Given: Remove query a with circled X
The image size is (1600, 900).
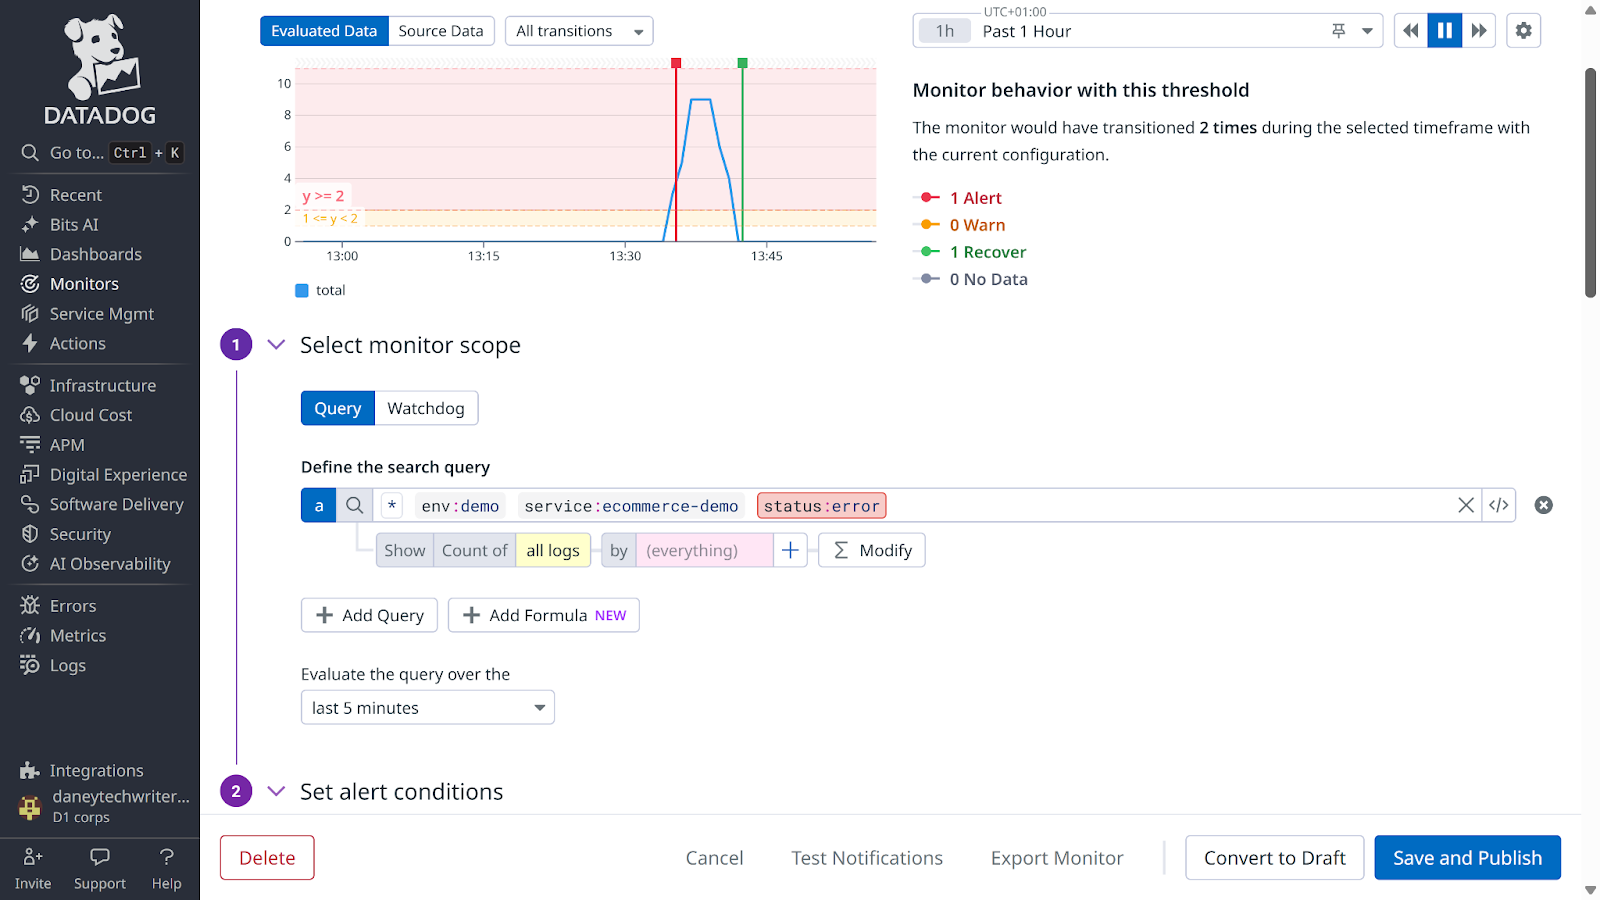Looking at the screenshot, I should (x=1544, y=505).
